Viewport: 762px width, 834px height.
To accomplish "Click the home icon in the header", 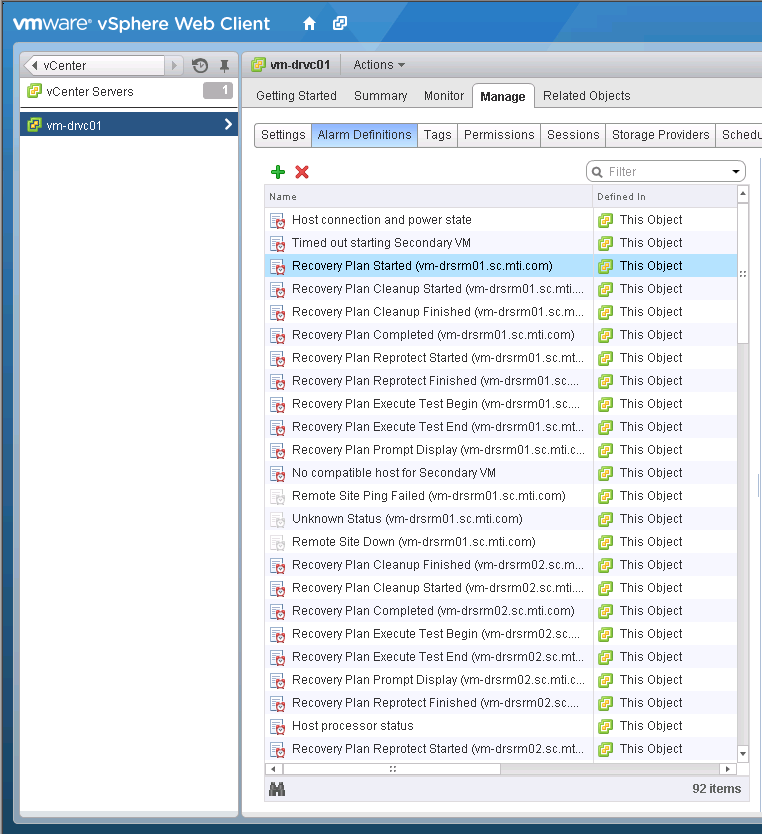I will 310,23.
